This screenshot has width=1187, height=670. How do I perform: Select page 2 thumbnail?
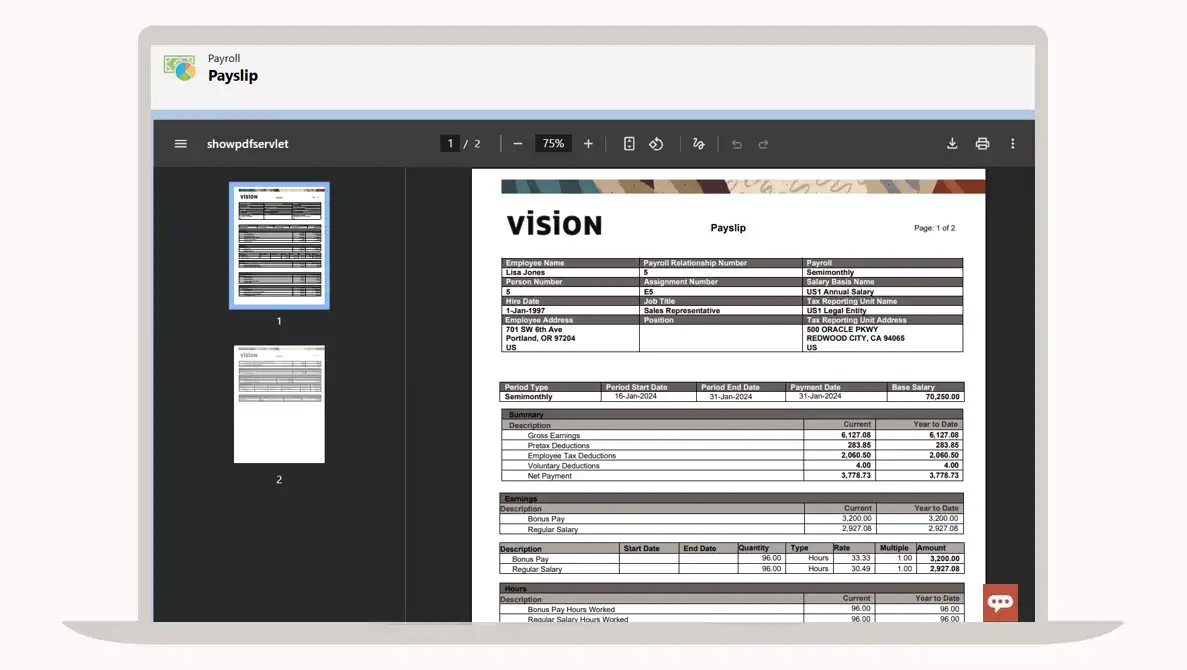279,404
